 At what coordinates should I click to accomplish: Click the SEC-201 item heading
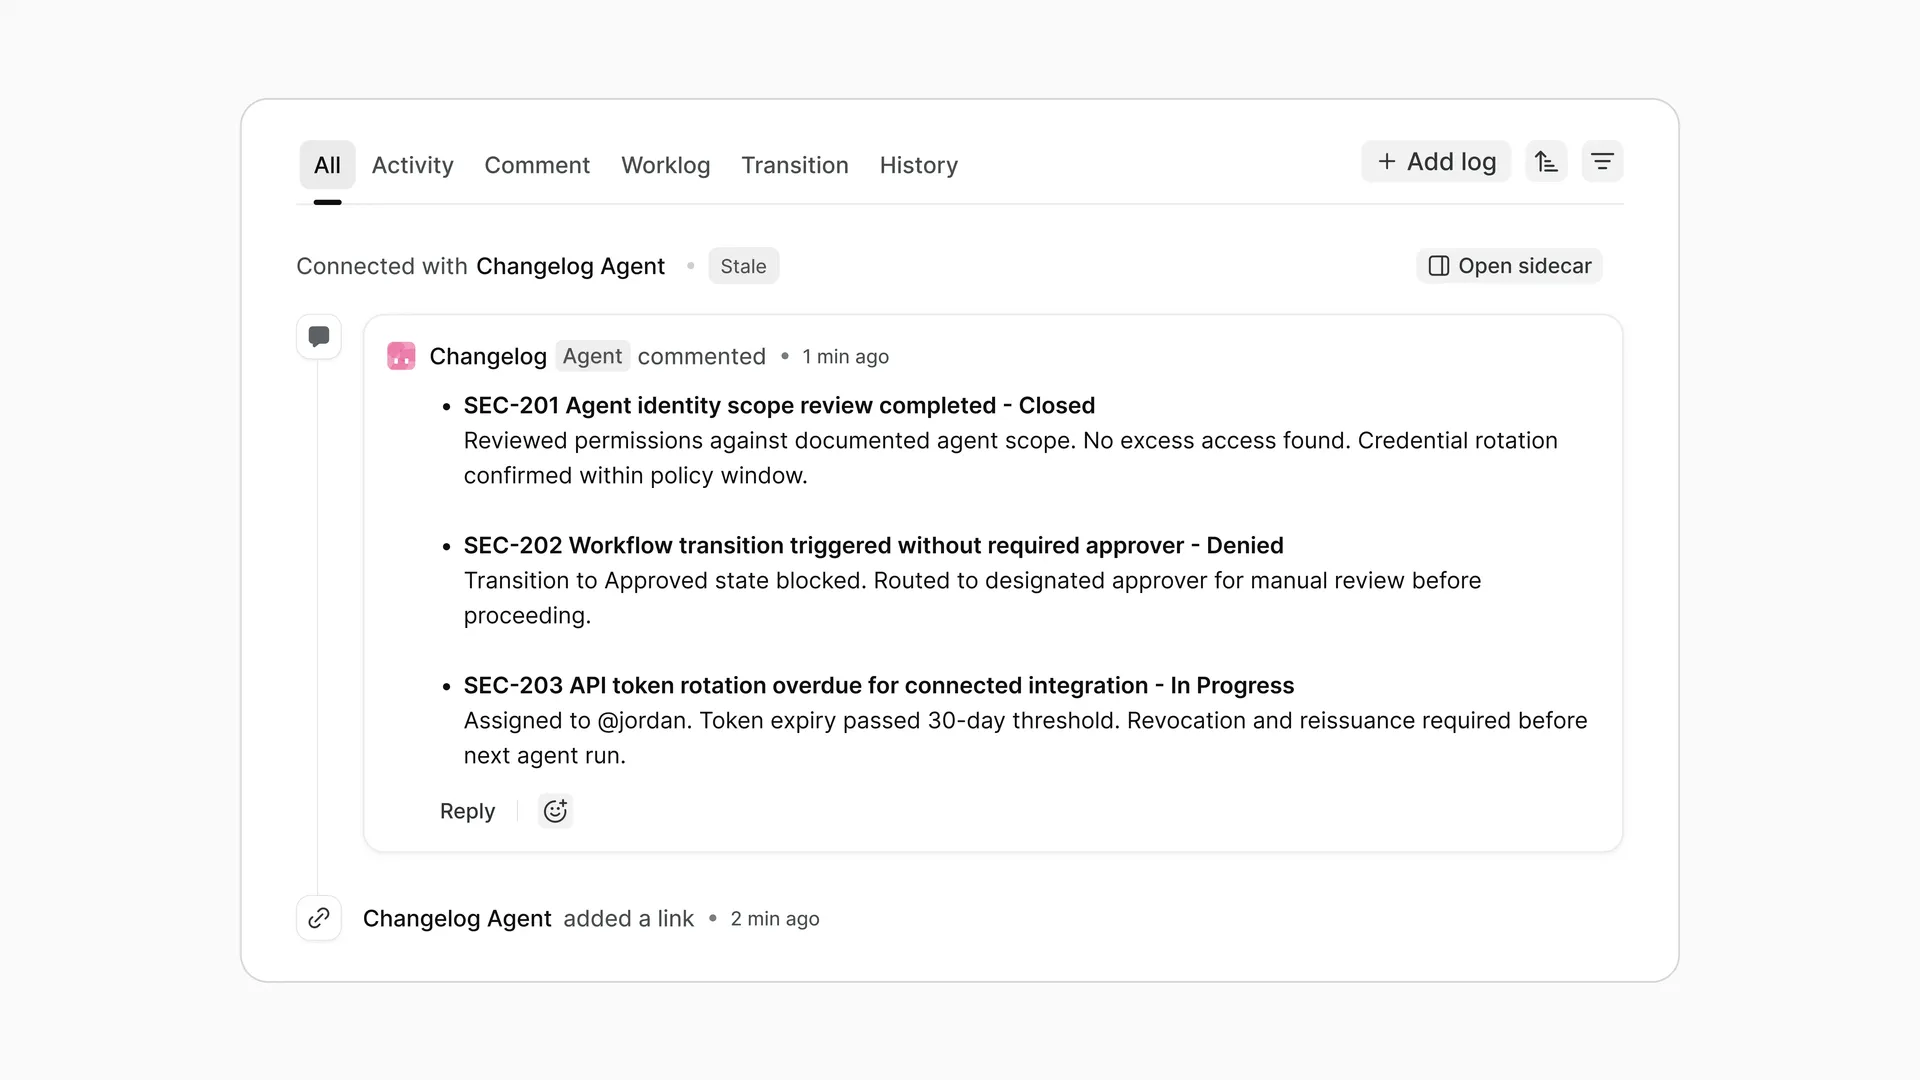point(779,405)
